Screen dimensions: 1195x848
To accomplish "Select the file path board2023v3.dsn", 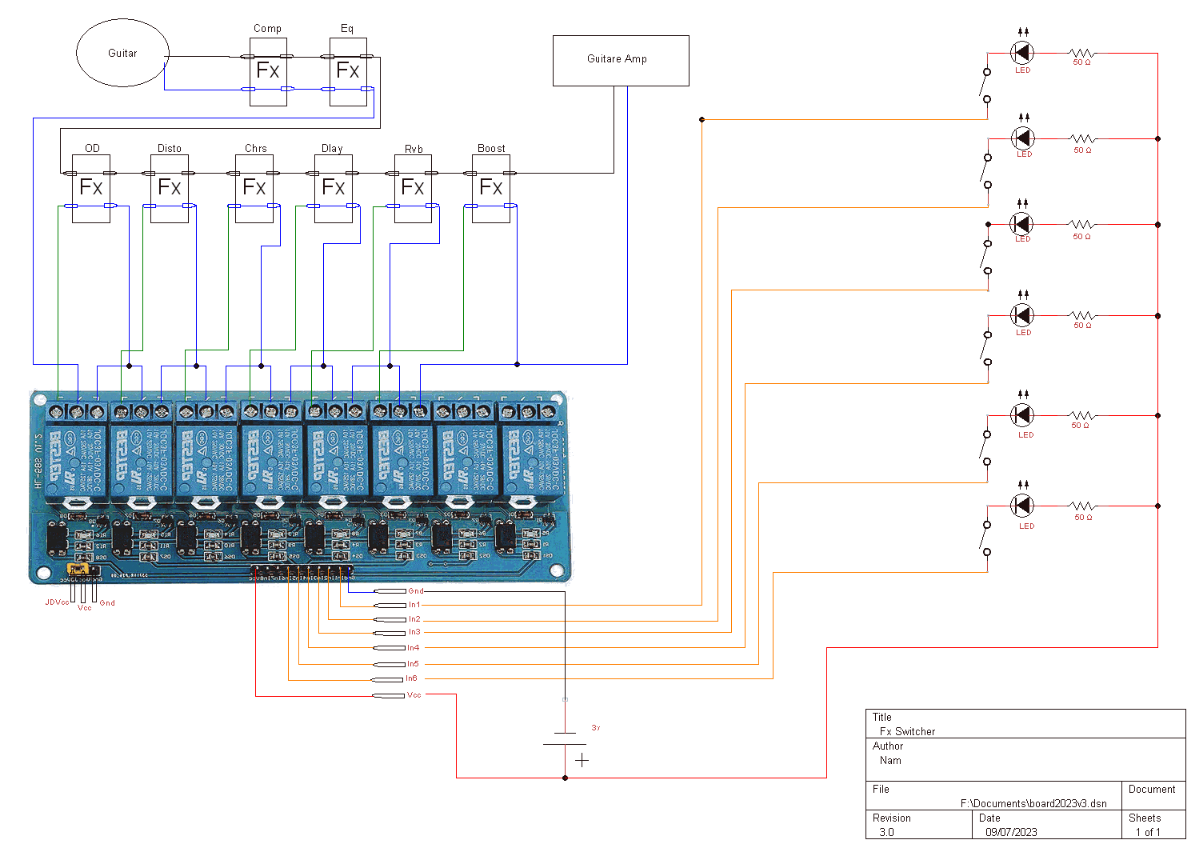I will coord(1033,803).
